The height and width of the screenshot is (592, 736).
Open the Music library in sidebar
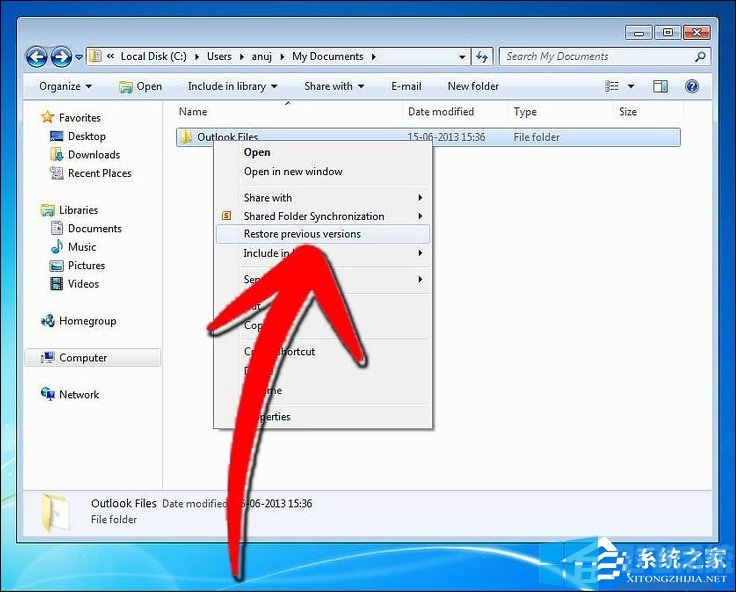82,247
